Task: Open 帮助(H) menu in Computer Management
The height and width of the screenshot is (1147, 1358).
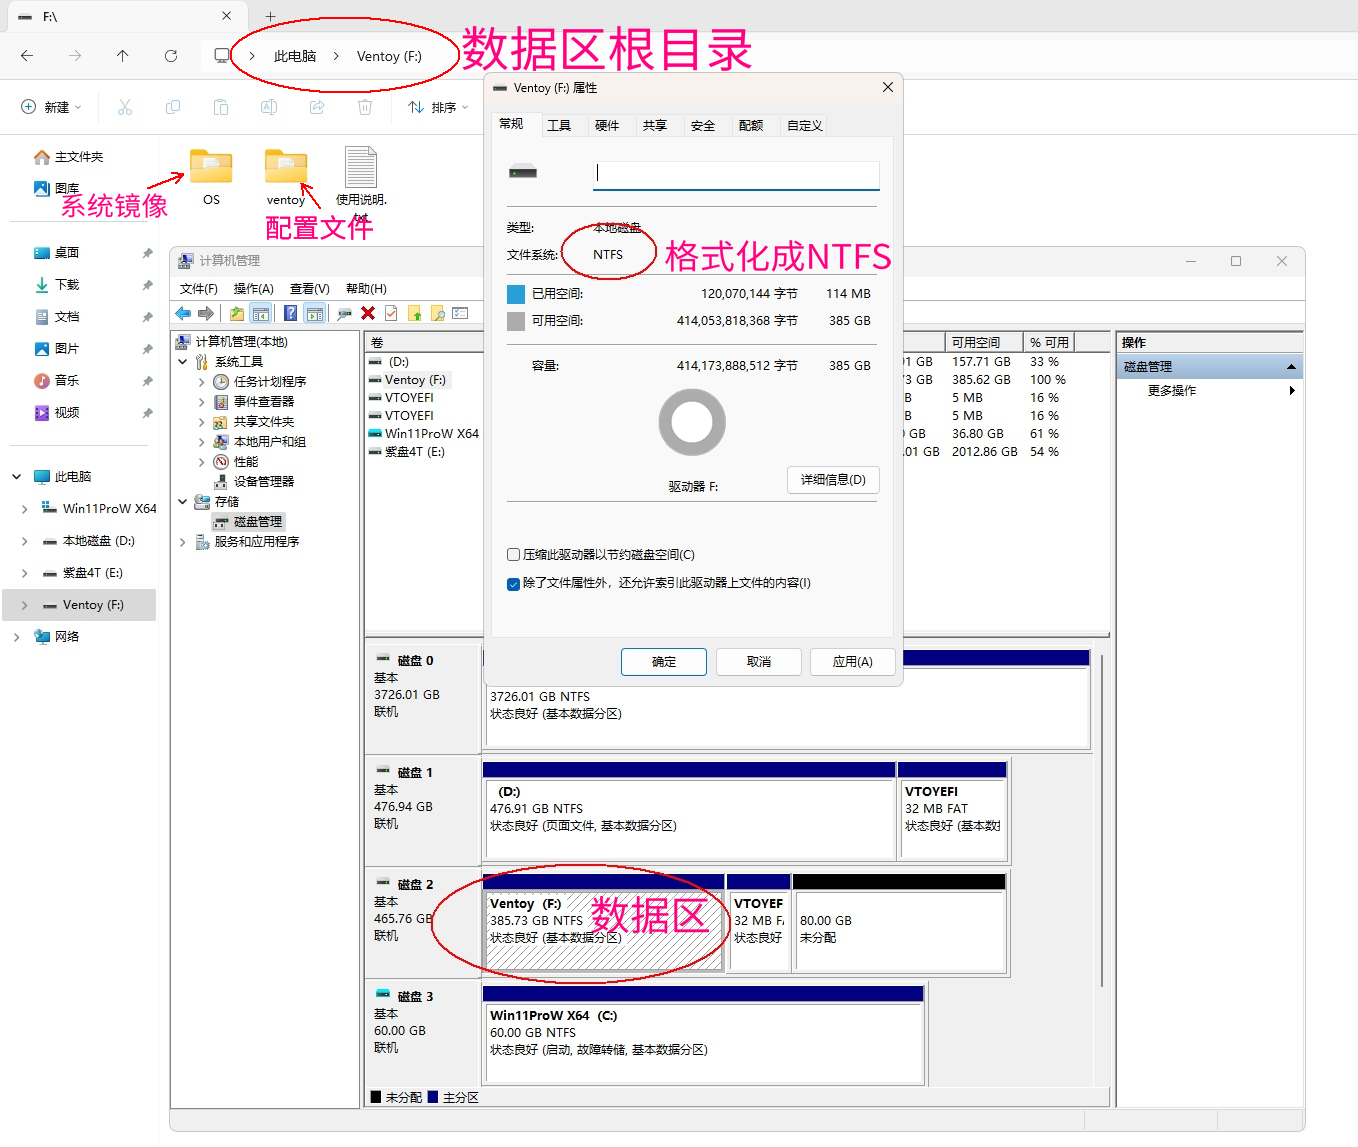Action: pyautogui.click(x=366, y=289)
